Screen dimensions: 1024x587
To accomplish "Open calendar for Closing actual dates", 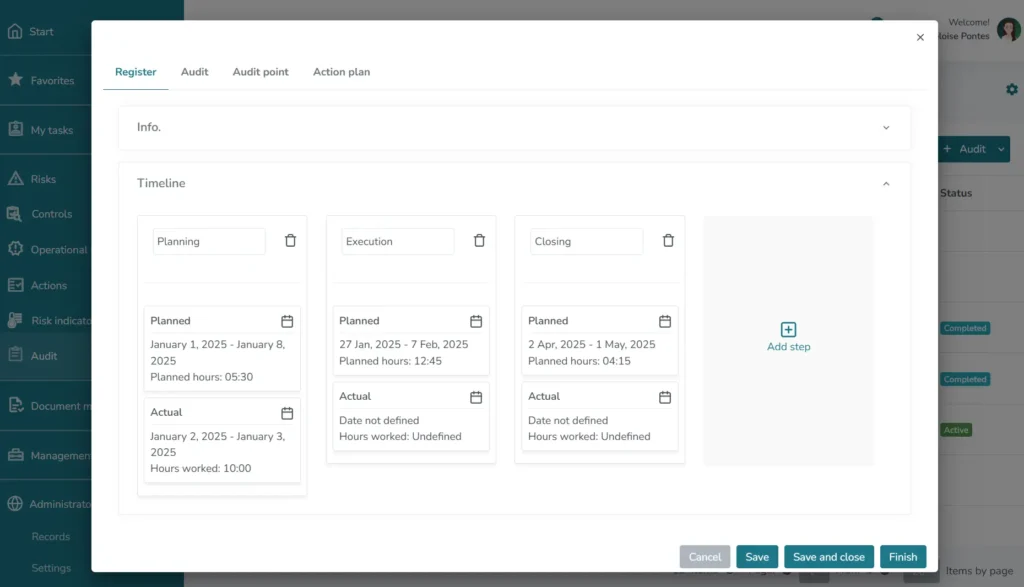I will pyautogui.click(x=665, y=397).
